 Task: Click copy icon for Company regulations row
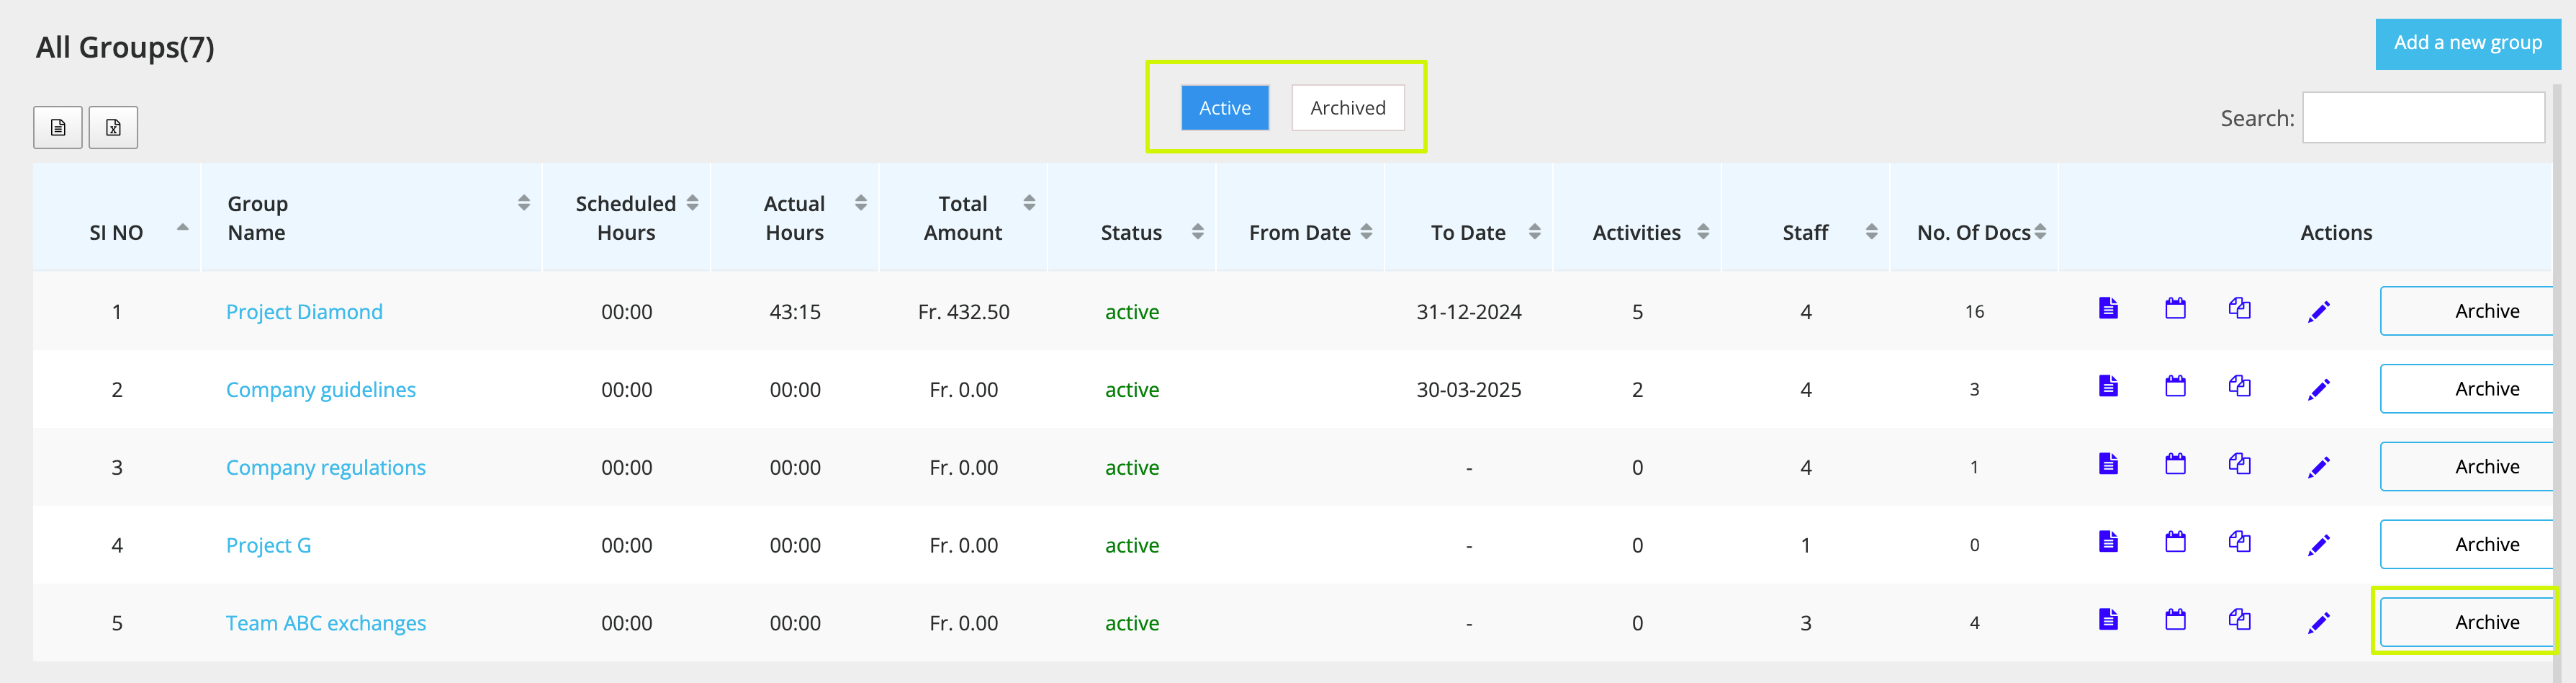pyautogui.click(x=2239, y=464)
